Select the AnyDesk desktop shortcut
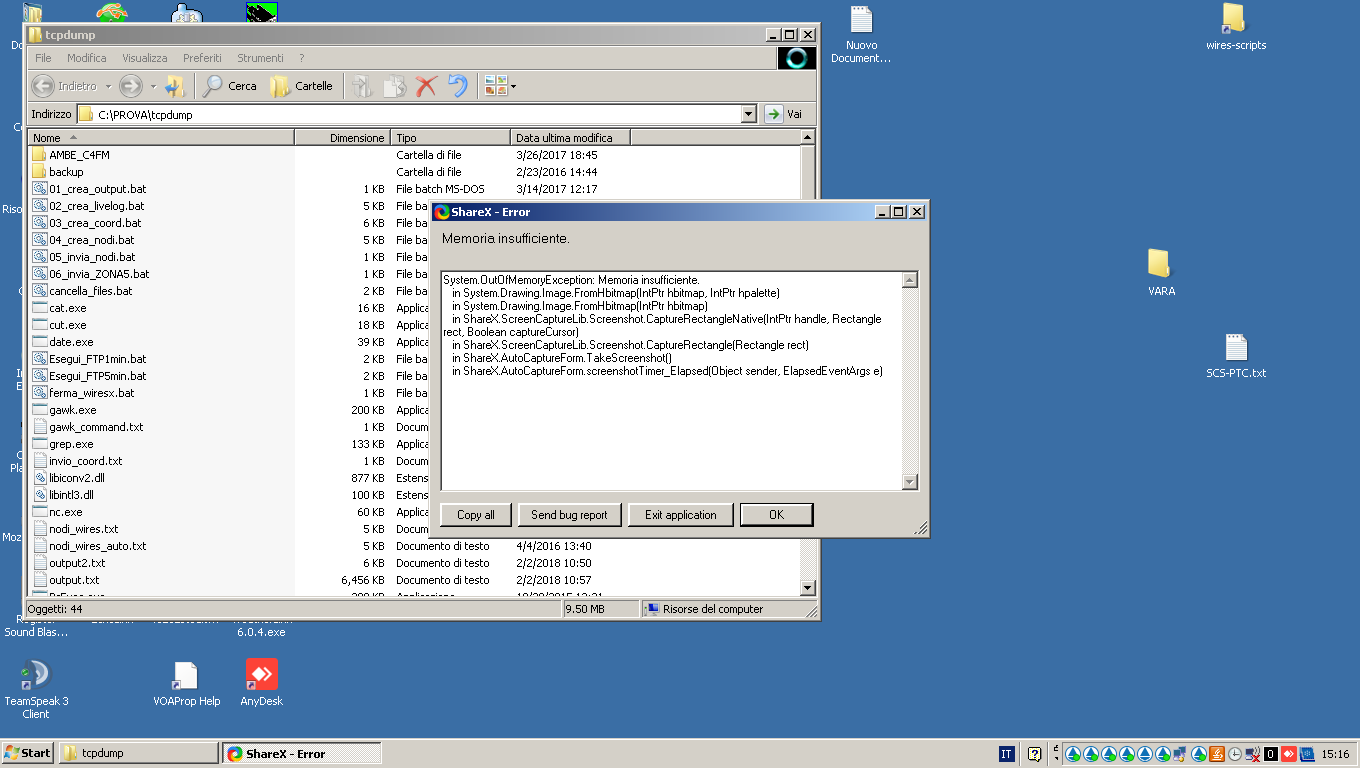This screenshot has height=768, width=1360. pyautogui.click(x=261, y=682)
